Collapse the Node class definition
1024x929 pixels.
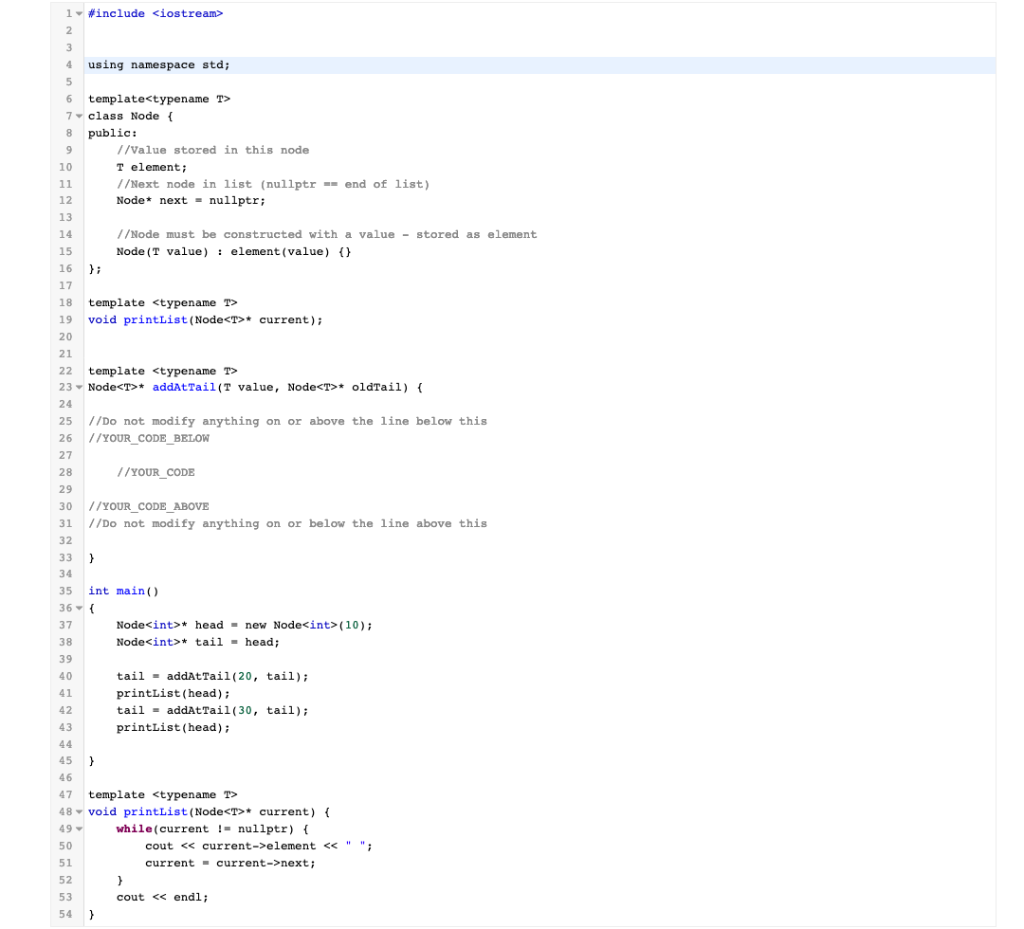78,115
